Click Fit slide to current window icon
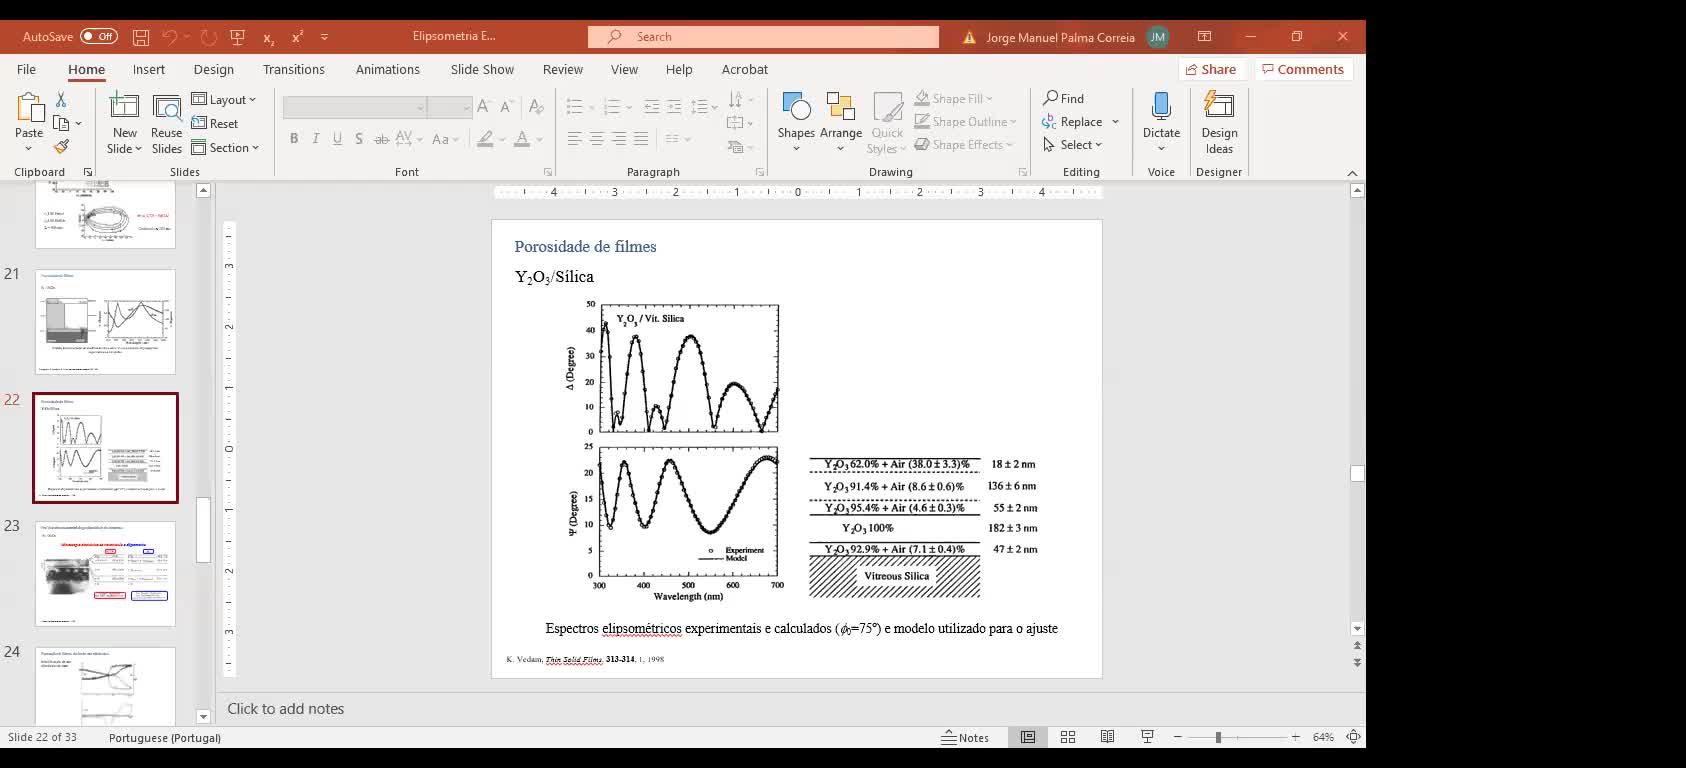Viewport: 1686px width, 768px height. 1353,737
